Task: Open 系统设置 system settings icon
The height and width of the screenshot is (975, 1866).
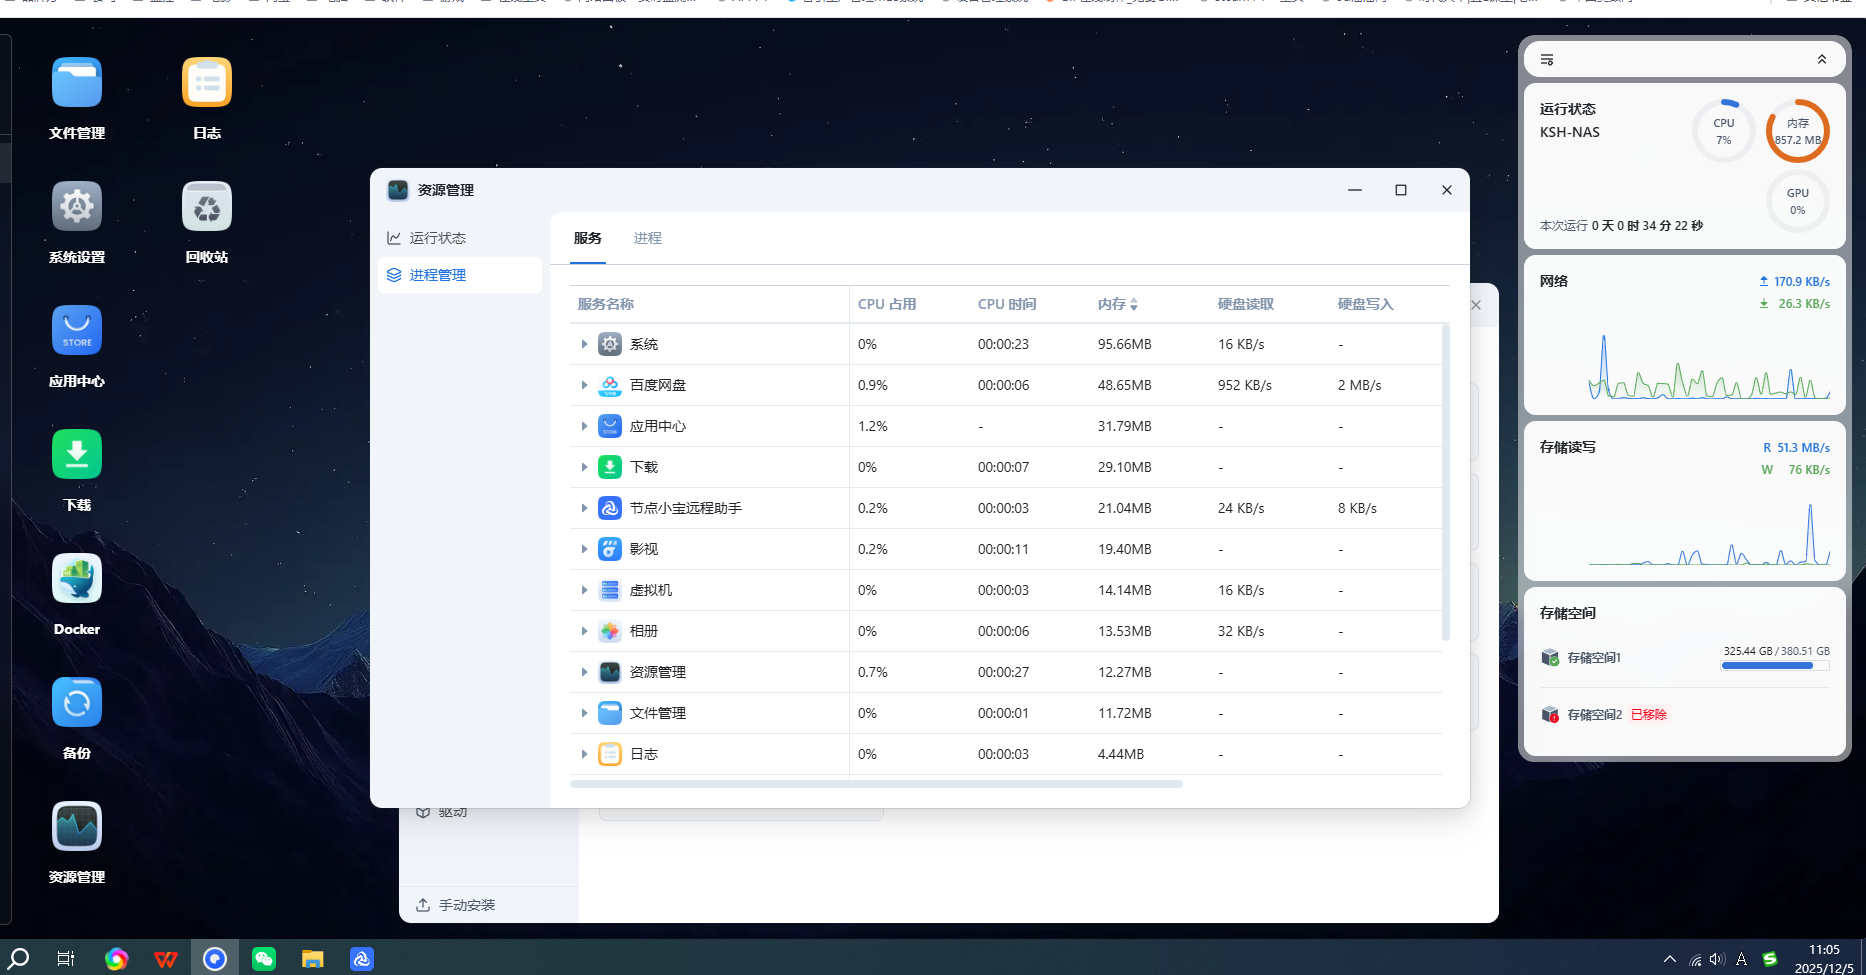Action: point(77,207)
